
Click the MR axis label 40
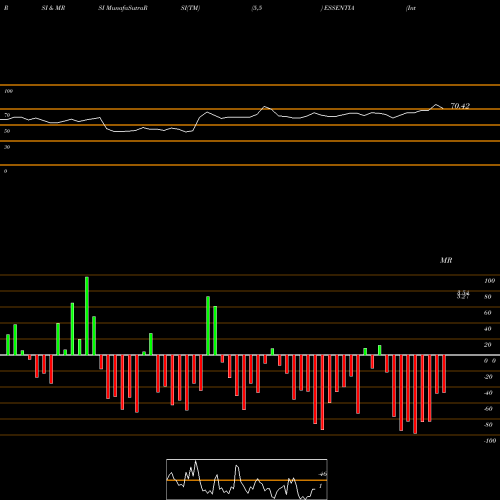[x=488, y=329]
